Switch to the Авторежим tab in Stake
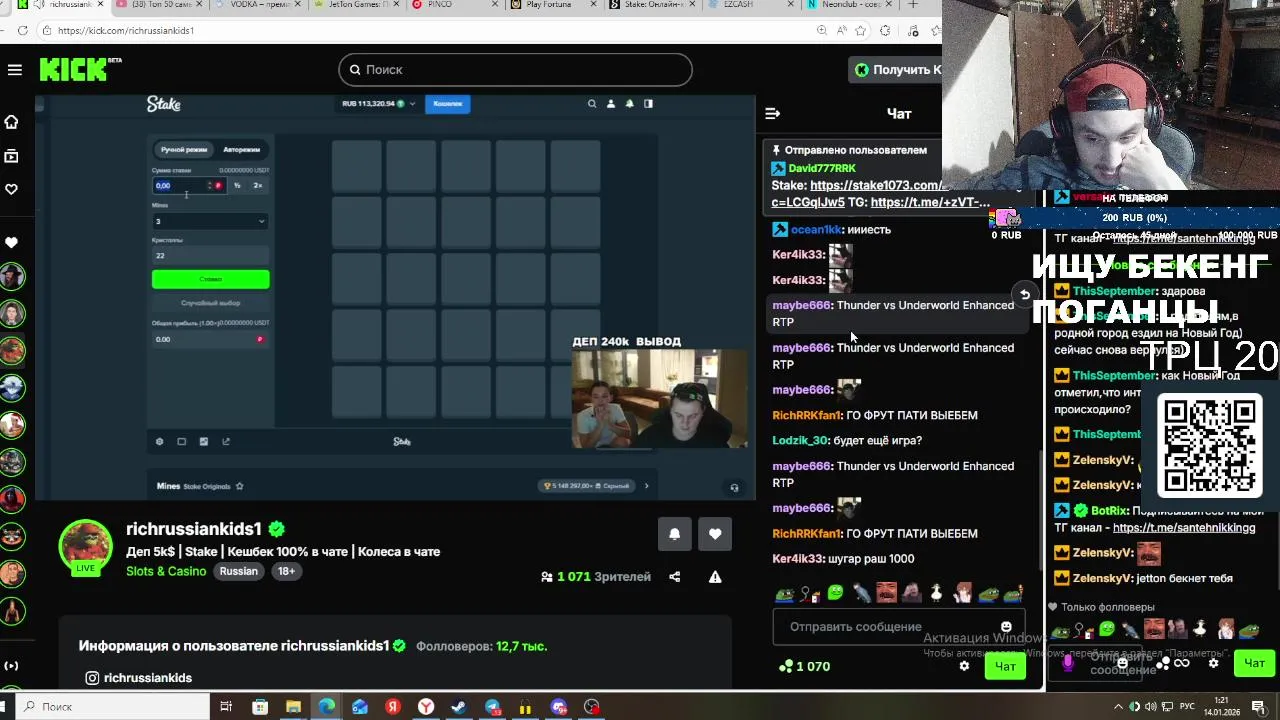This screenshot has height=720, width=1280. [x=241, y=149]
